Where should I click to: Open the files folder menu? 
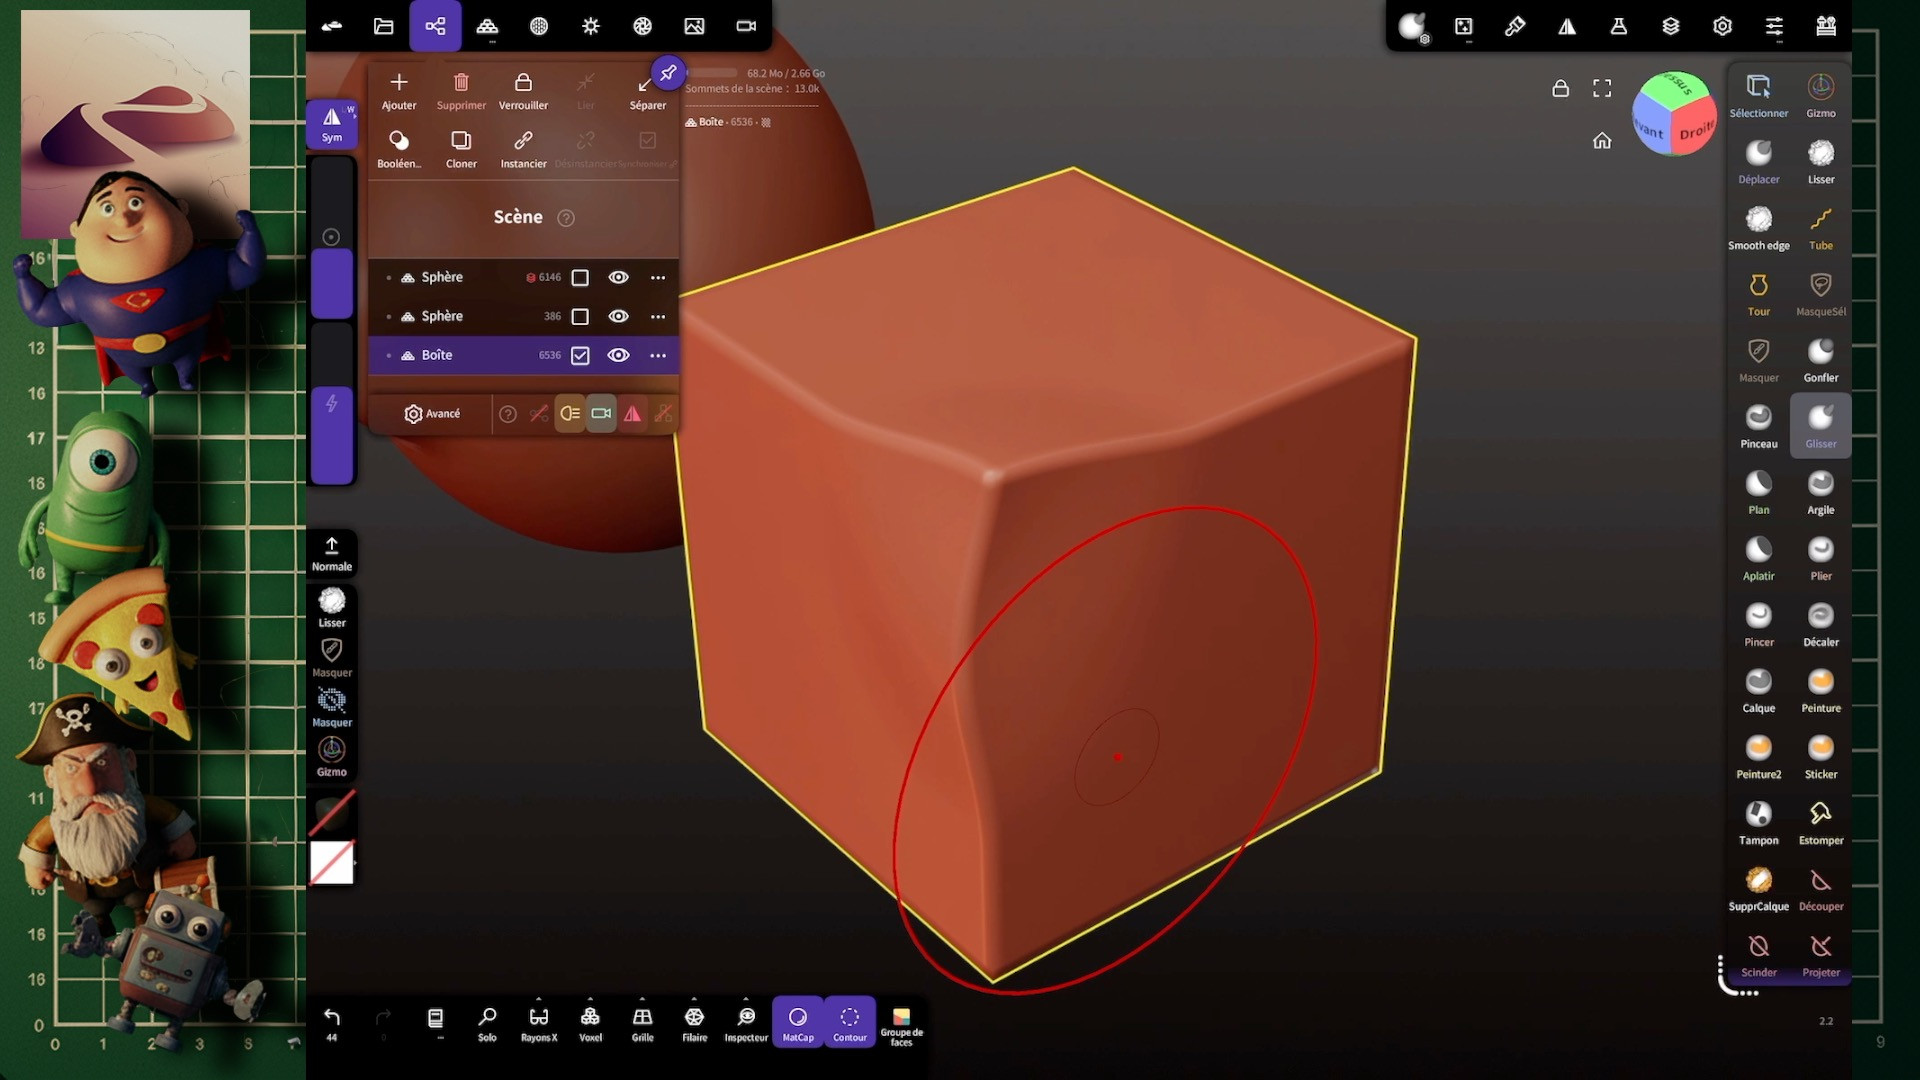[383, 26]
